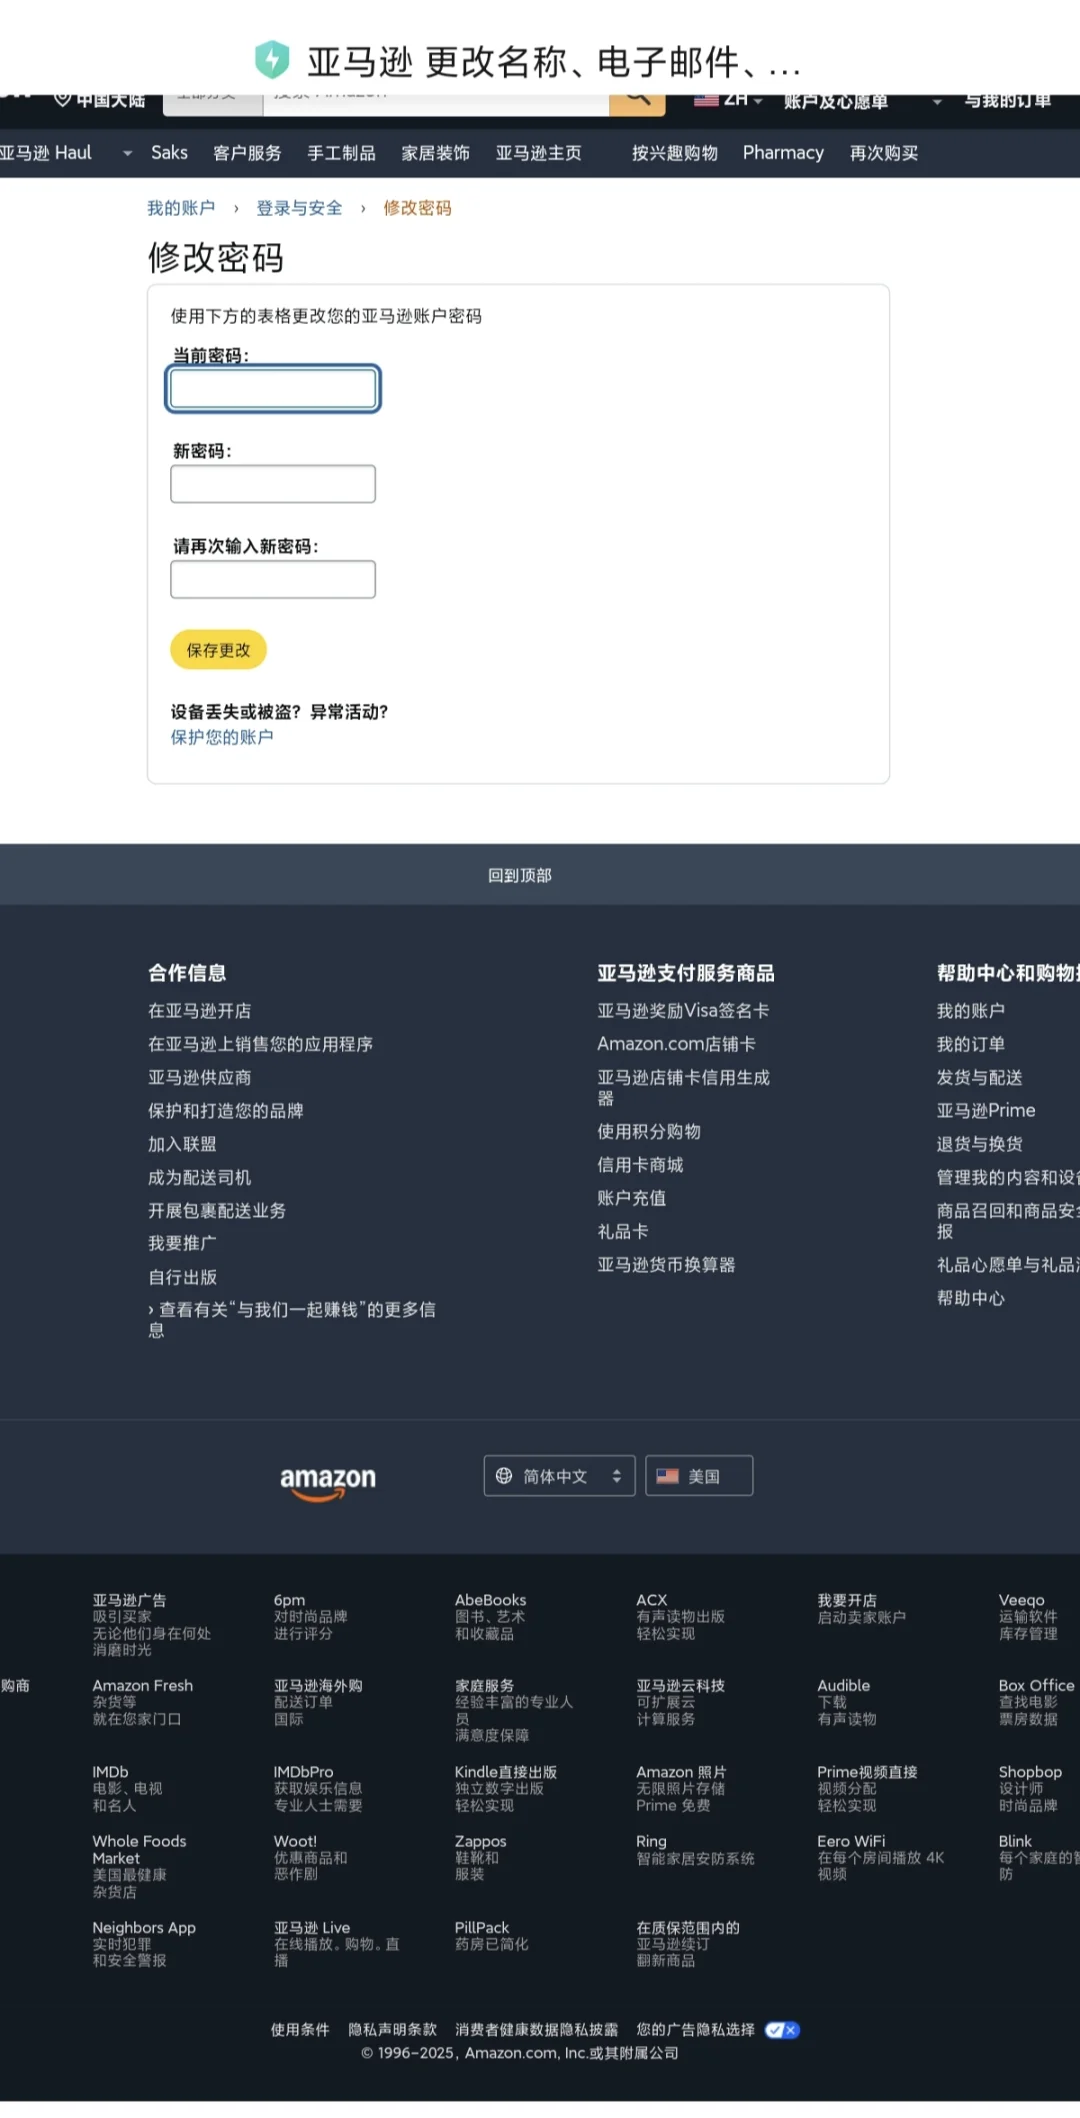Open 手工制品 in navigation bar
1080x2118 pixels.
click(341, 153)
